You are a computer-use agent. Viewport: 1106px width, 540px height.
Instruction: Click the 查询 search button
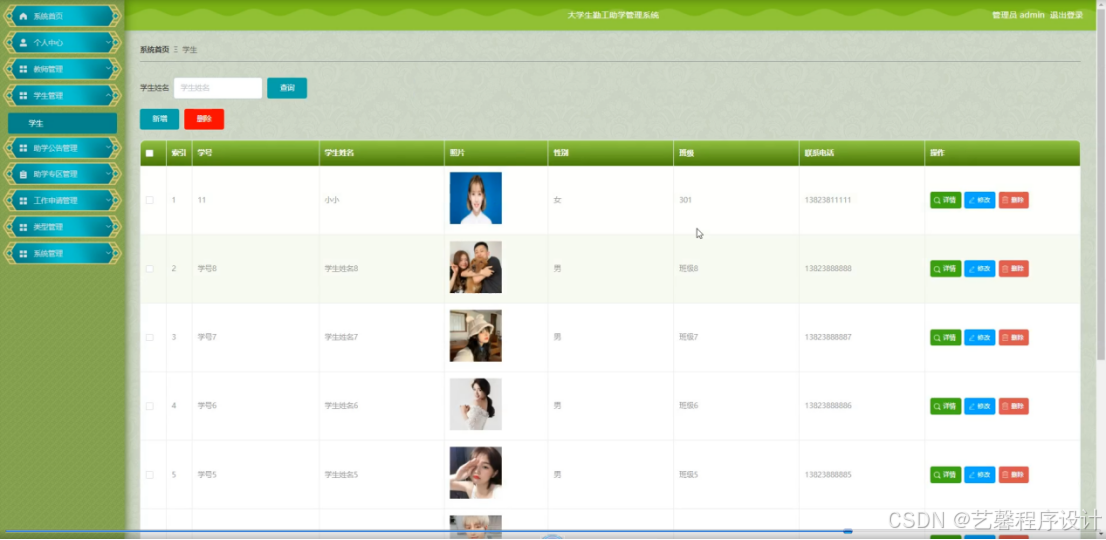(287, 88)
